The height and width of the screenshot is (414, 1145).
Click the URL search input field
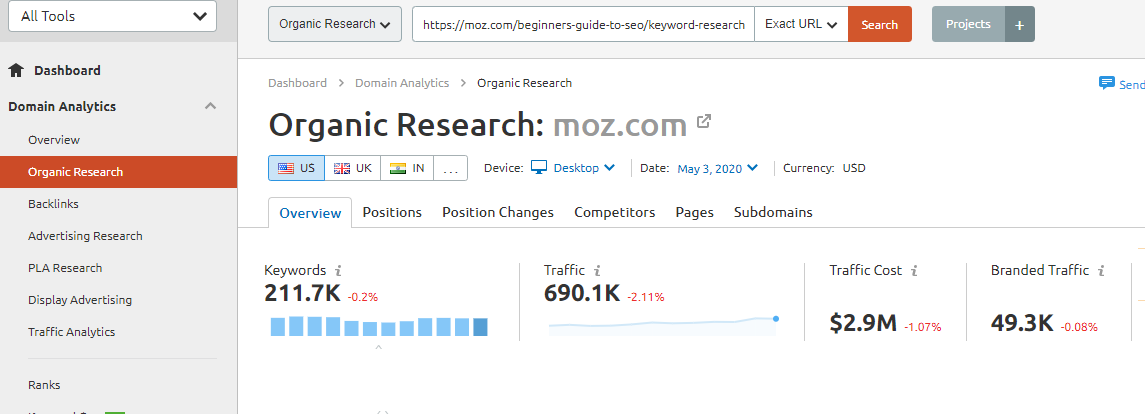(583, 24)
